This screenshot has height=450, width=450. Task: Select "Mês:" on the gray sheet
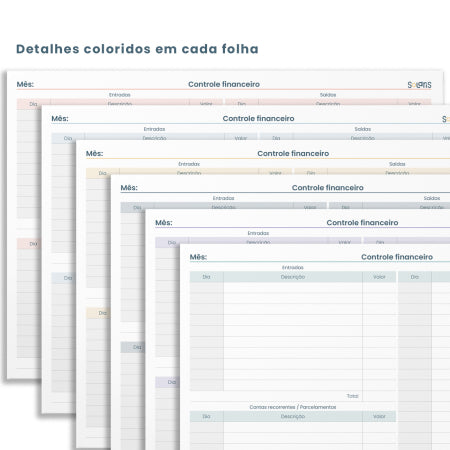pos(129,188)
